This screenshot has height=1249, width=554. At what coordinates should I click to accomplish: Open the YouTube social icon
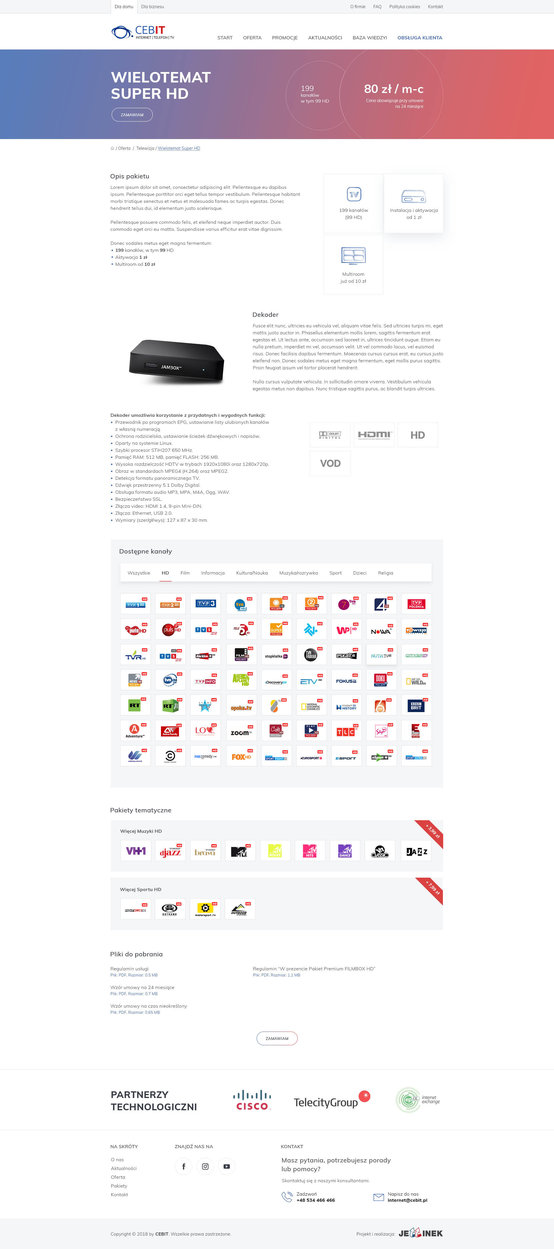(226, 1166)
